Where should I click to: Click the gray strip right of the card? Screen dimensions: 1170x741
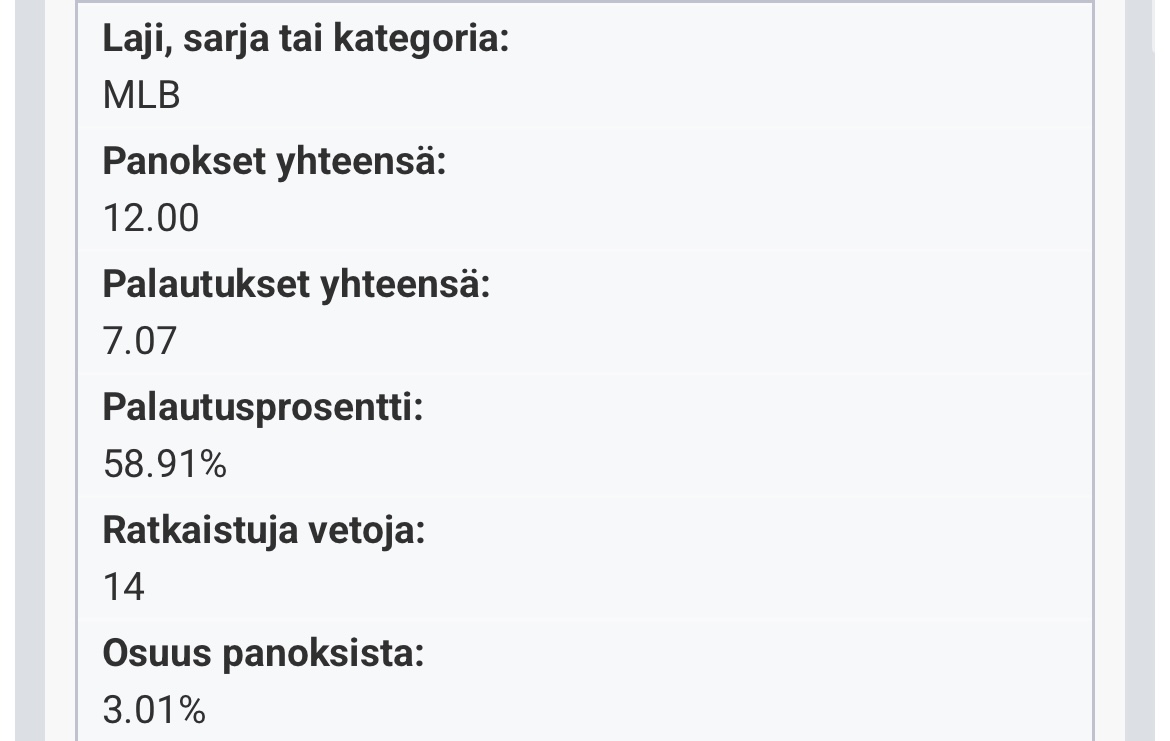tap(1140, 370)
